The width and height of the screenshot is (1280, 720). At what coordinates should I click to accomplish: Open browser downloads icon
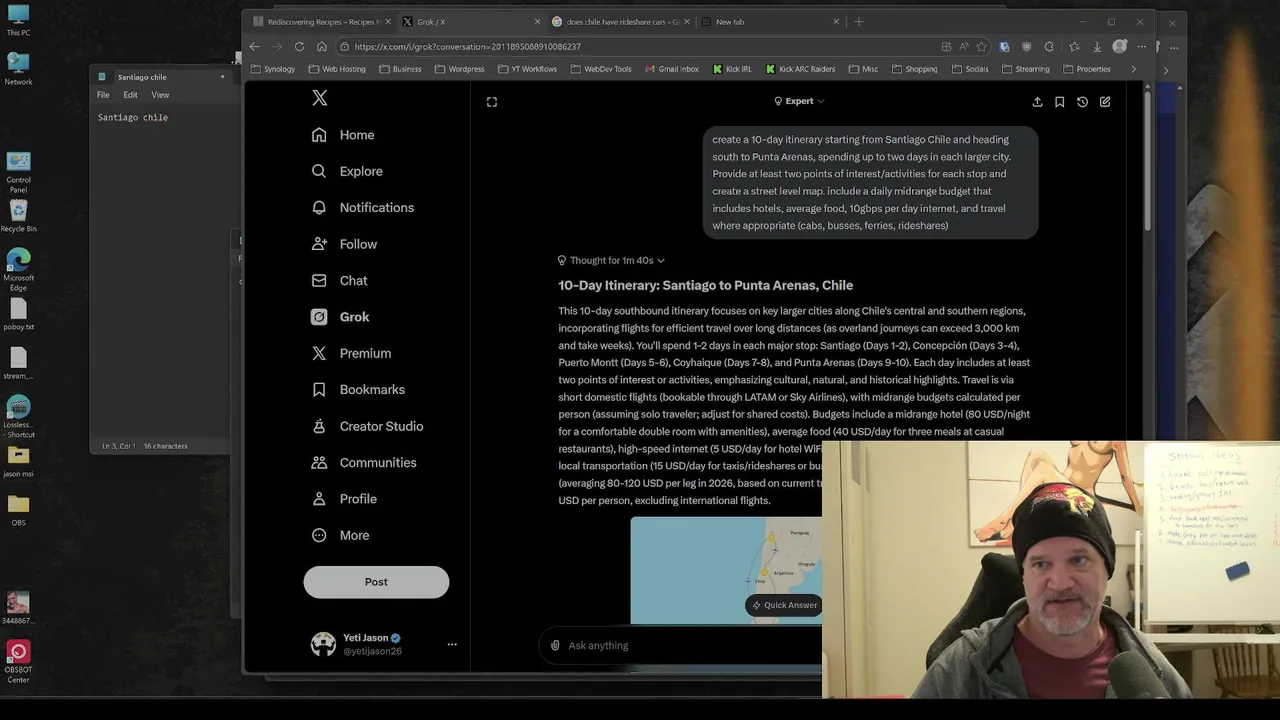[1097, 46]
